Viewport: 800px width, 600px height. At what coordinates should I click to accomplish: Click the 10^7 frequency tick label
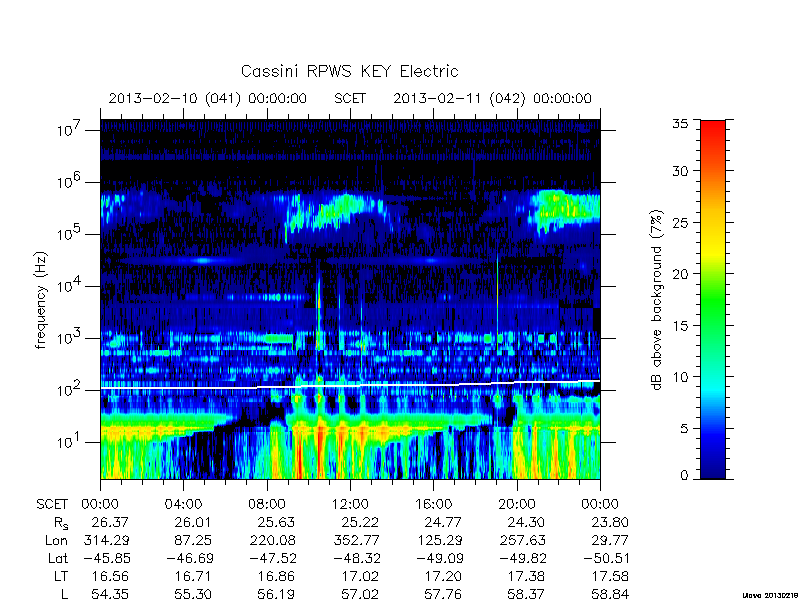[70, 129]
